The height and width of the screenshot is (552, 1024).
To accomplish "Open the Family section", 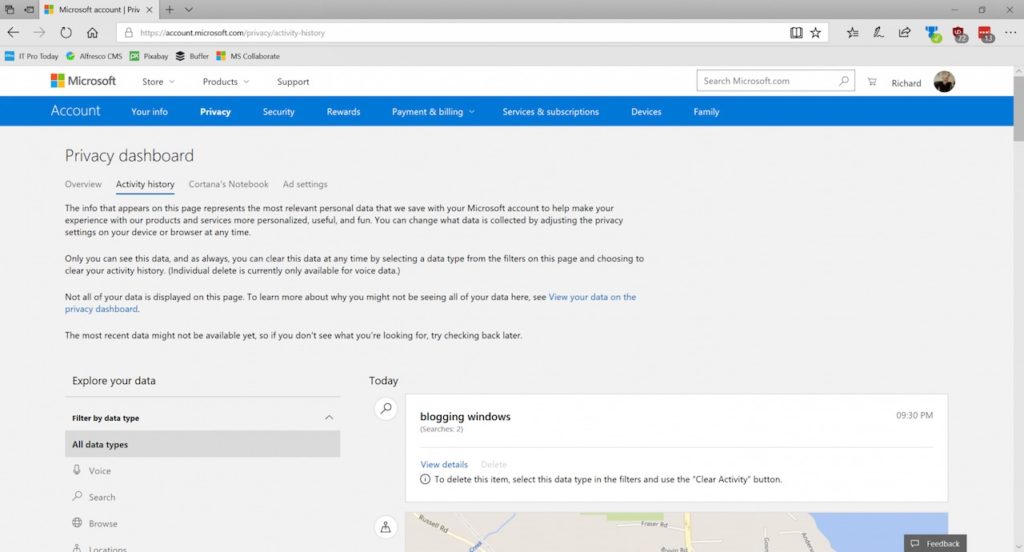I will [x=706, y=112].
